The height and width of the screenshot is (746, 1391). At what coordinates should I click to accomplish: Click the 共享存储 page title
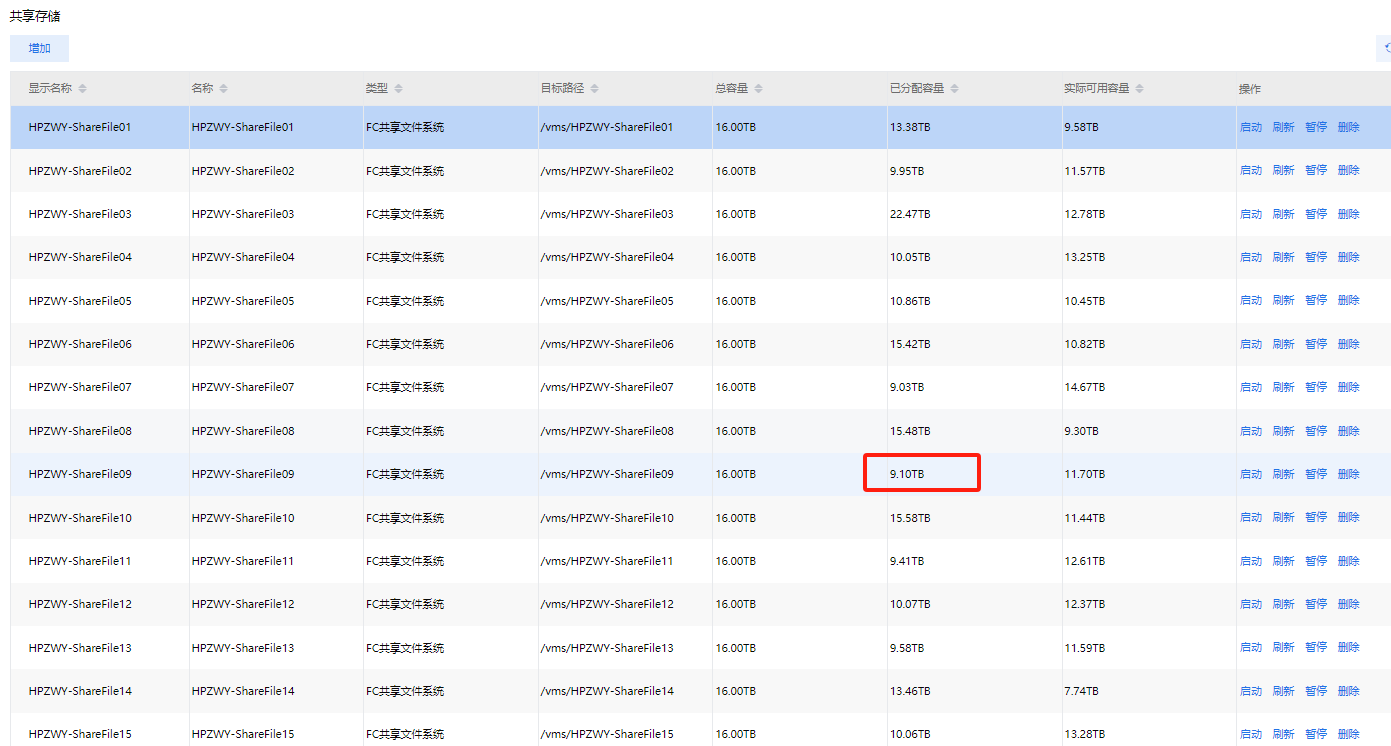35,16
